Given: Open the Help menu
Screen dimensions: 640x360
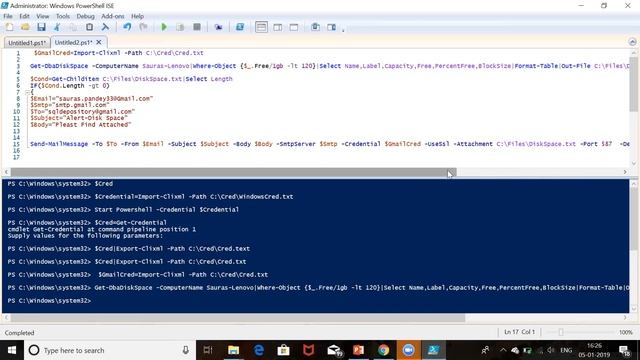Looking at the screenshot, I should coord(138,16).
